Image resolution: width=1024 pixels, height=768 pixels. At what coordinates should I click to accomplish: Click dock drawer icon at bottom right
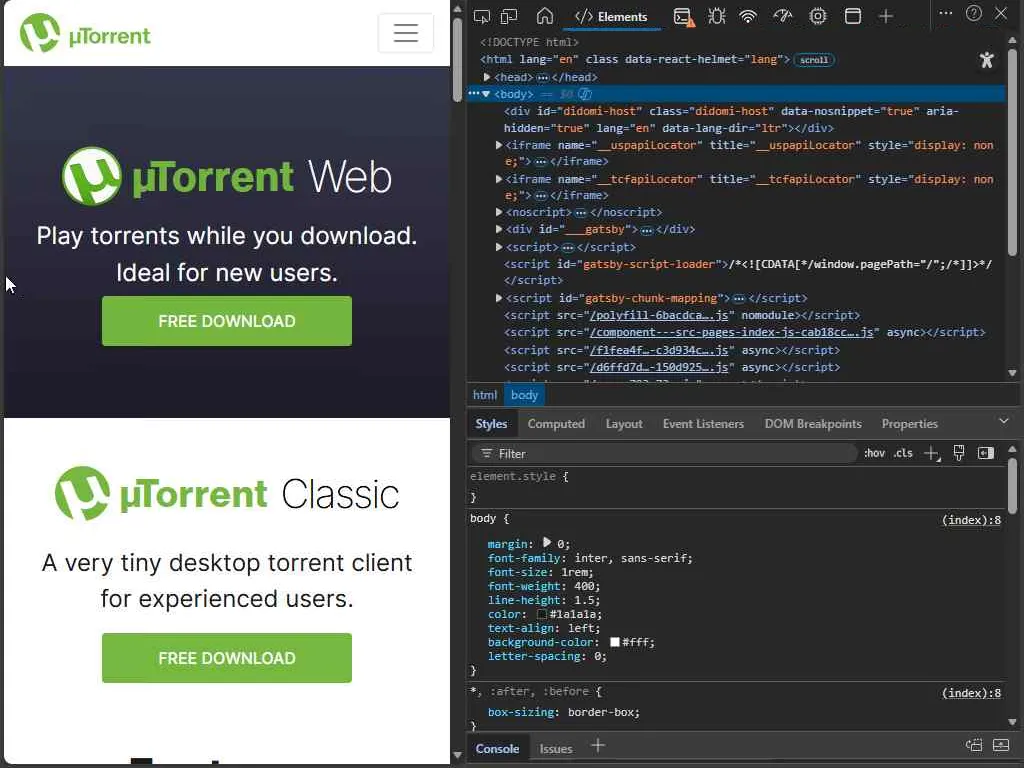coord(1000,745)
